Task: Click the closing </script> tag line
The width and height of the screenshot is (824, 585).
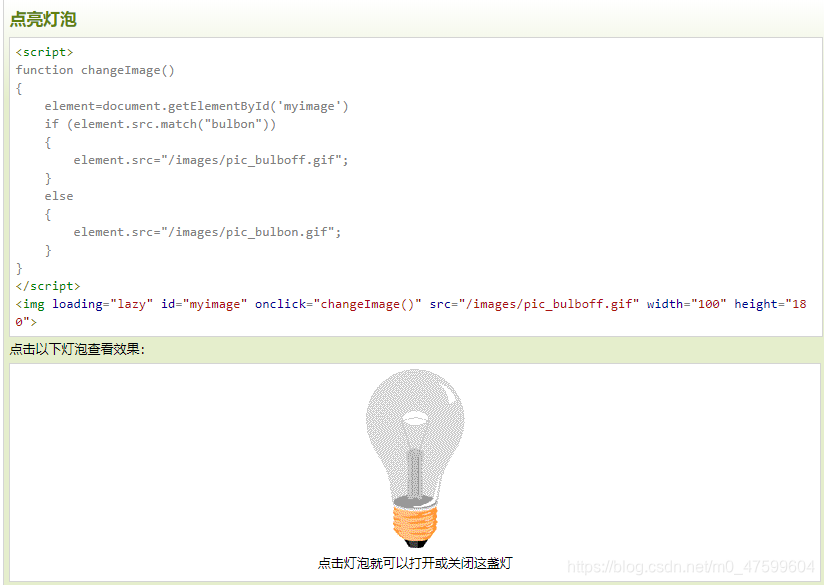Action: pos(48,286)
